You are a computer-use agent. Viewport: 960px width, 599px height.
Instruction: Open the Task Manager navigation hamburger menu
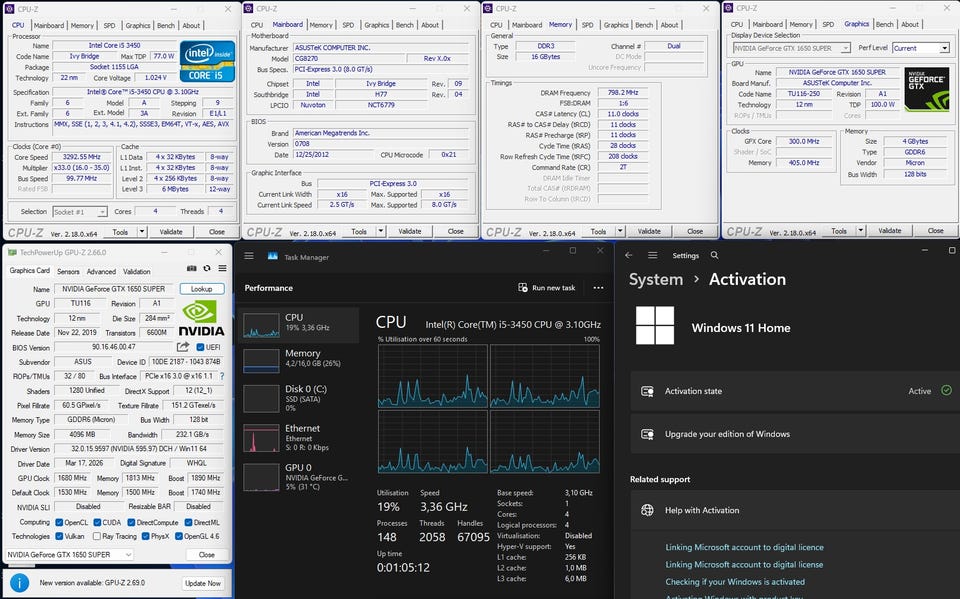pyautogui.click(x=249, y=257)
